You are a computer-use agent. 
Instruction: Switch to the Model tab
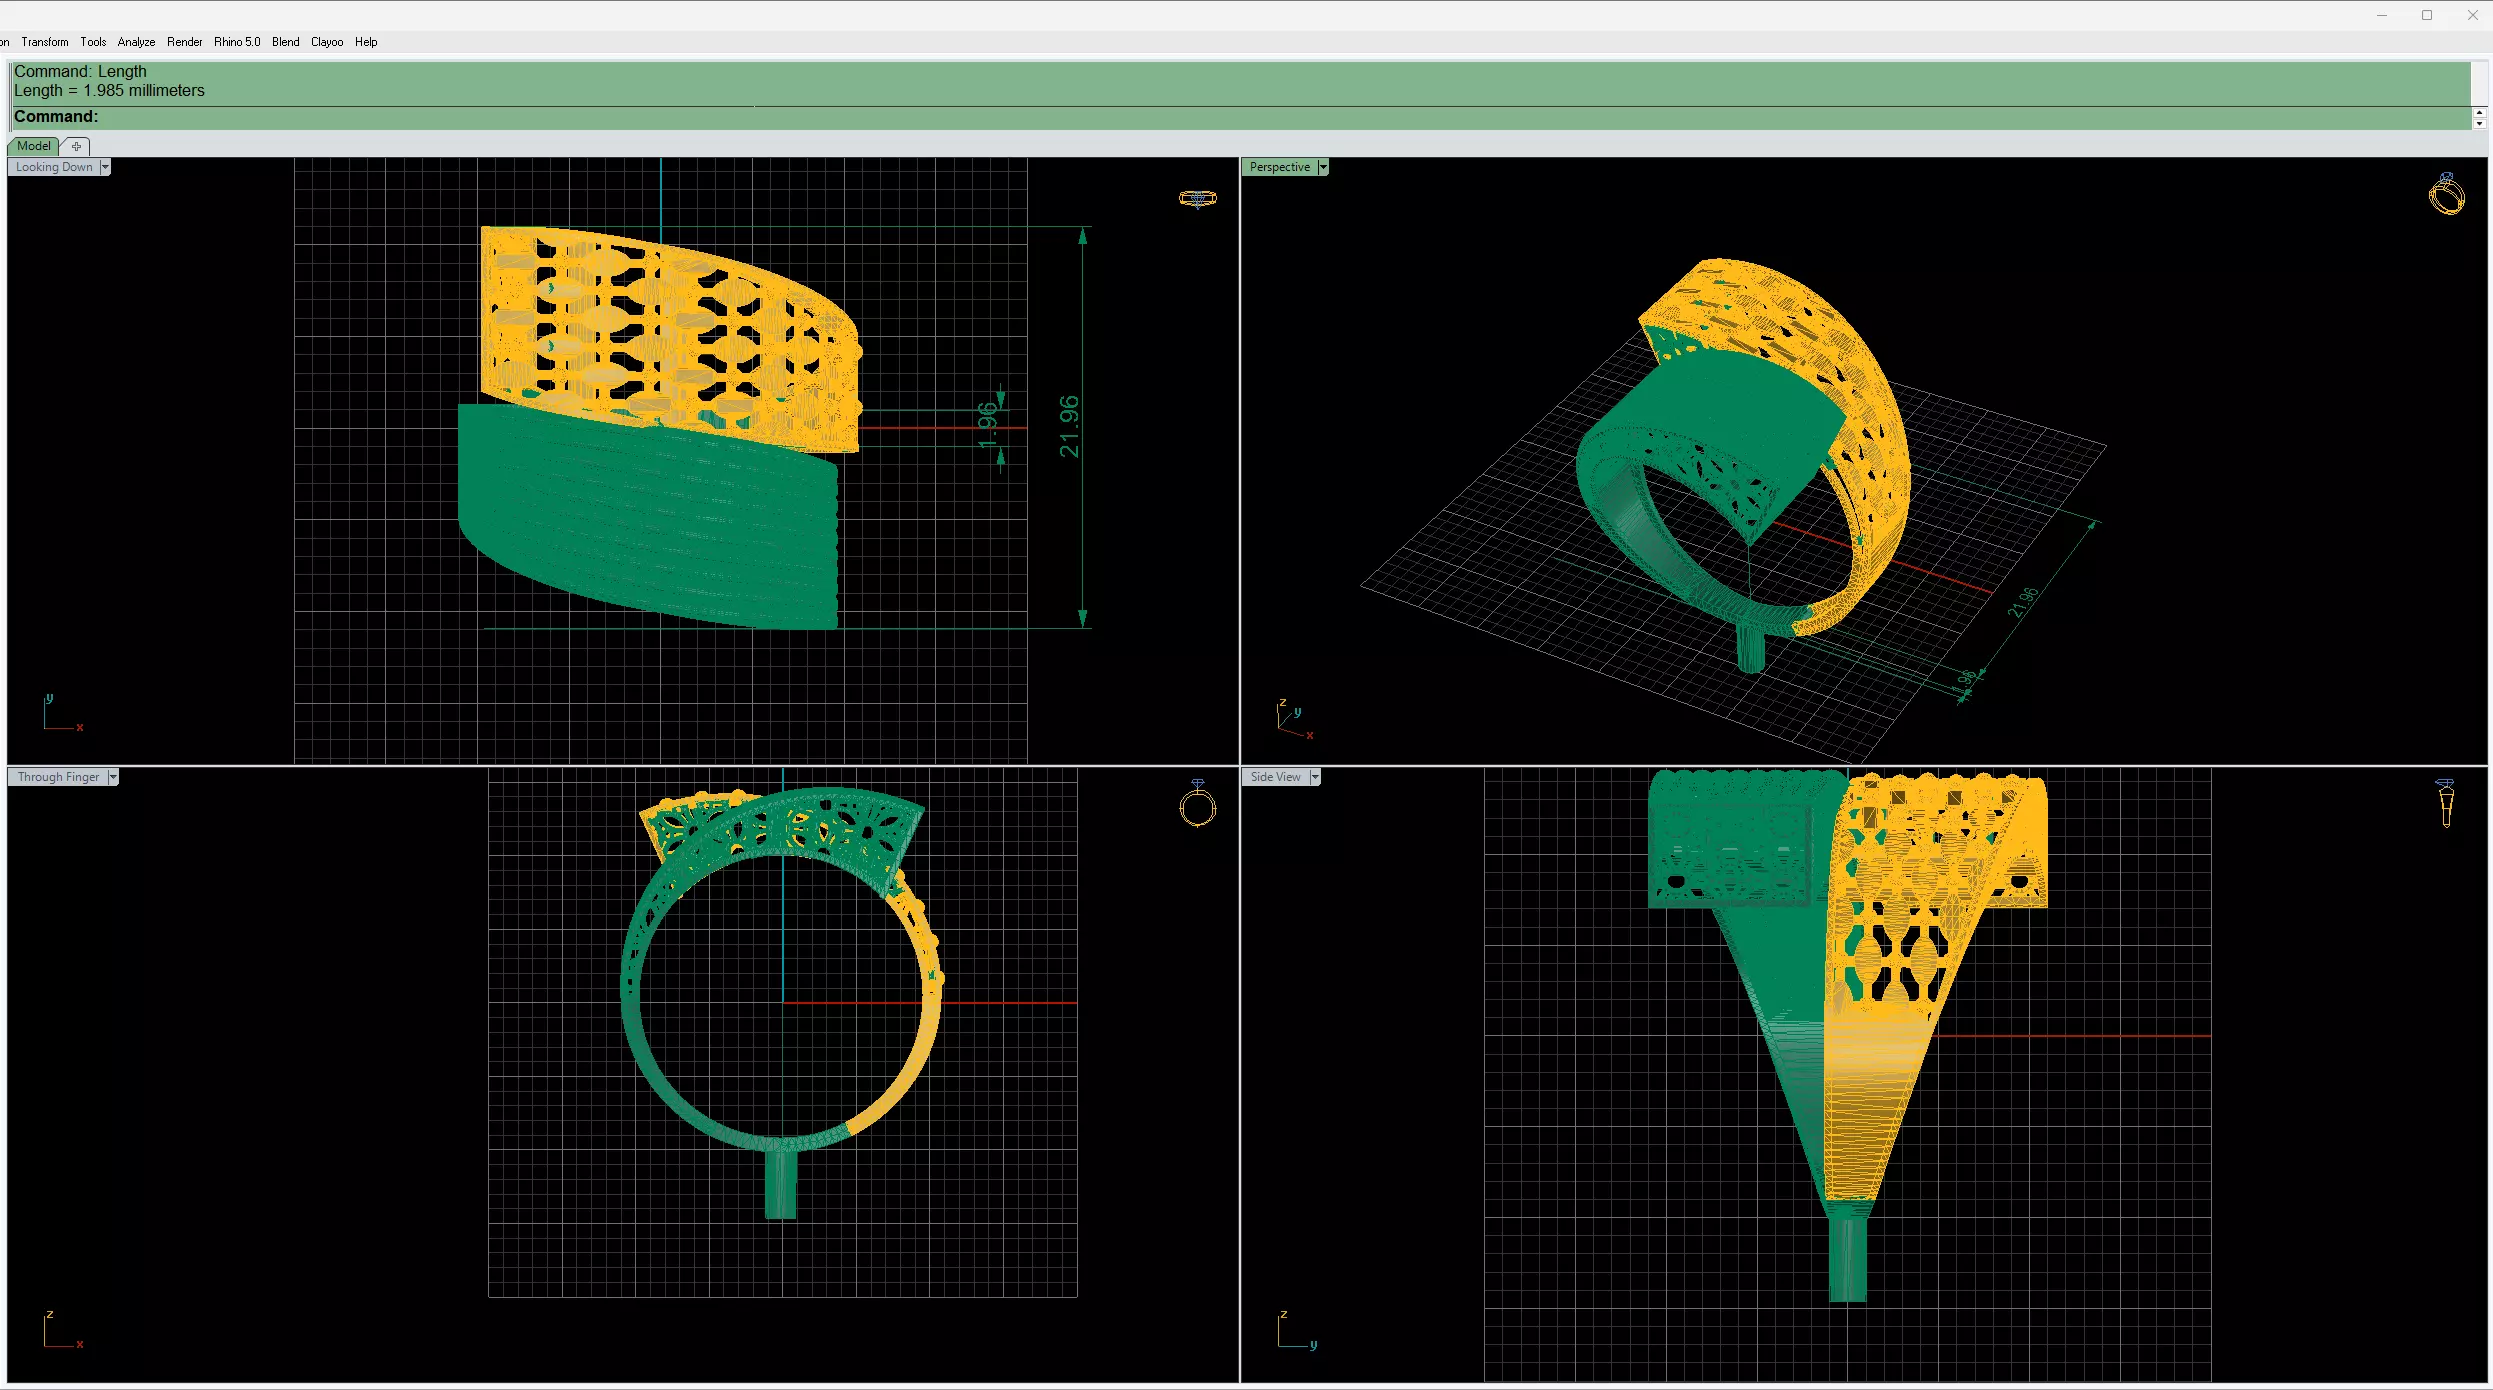(33, 146)
